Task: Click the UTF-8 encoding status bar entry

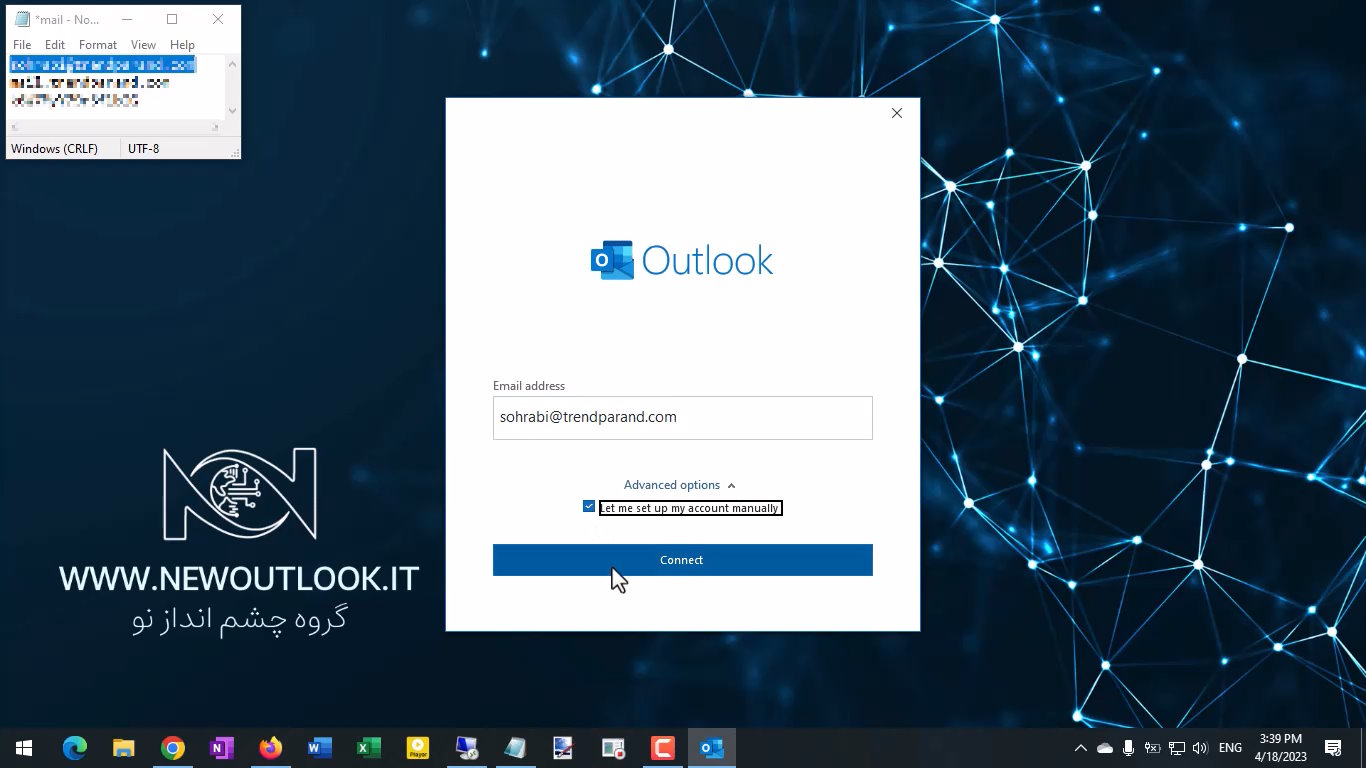Action: pyautogui.click(x=144, y=149)
